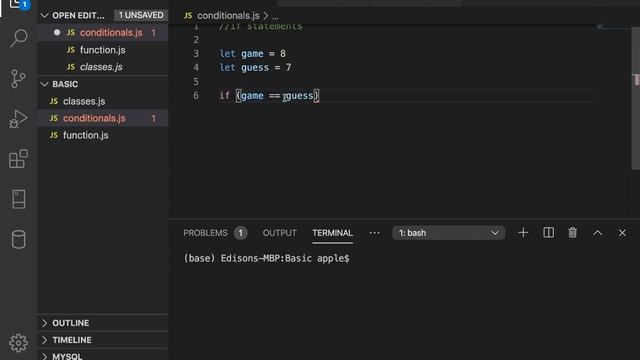Screen dimensions: 640x360
Task: Click the 'if' keyword on line 6
Action: (224, 96)
